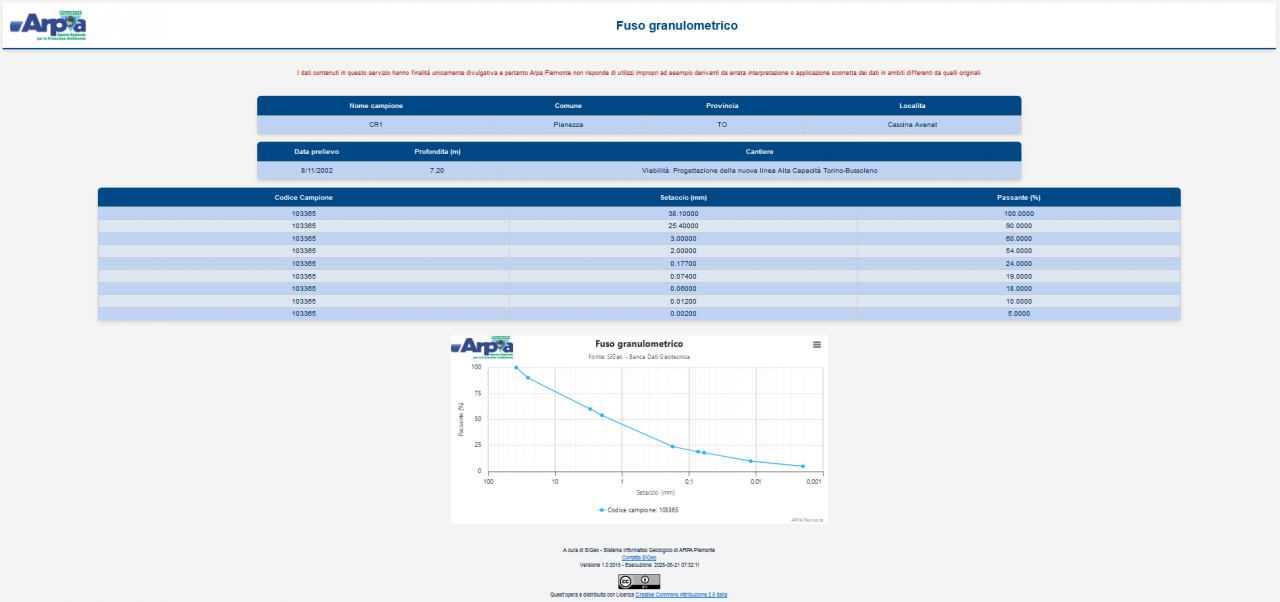Click the Nome campione column header
The height and width of the screenshot is (602, 1280).
376,105
